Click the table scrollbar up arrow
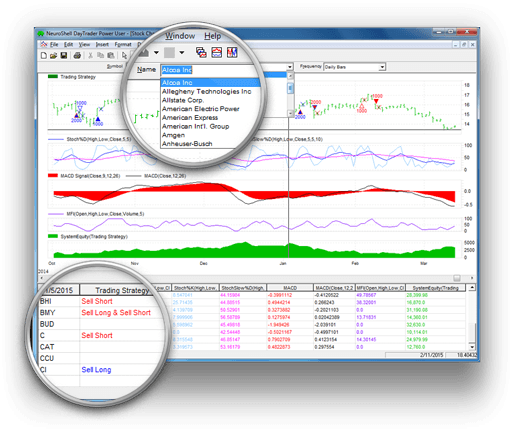The width and height of the screenshot is (512, 431). [472, 288]
